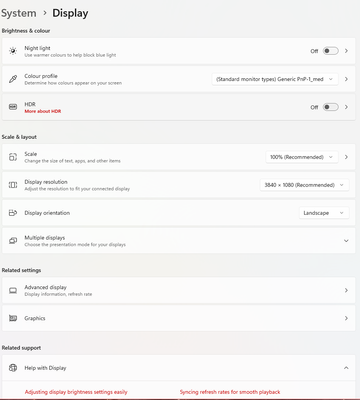Click the Display resolution icon
The width and height of the screenshot is (360, 400).
[13, 185]
